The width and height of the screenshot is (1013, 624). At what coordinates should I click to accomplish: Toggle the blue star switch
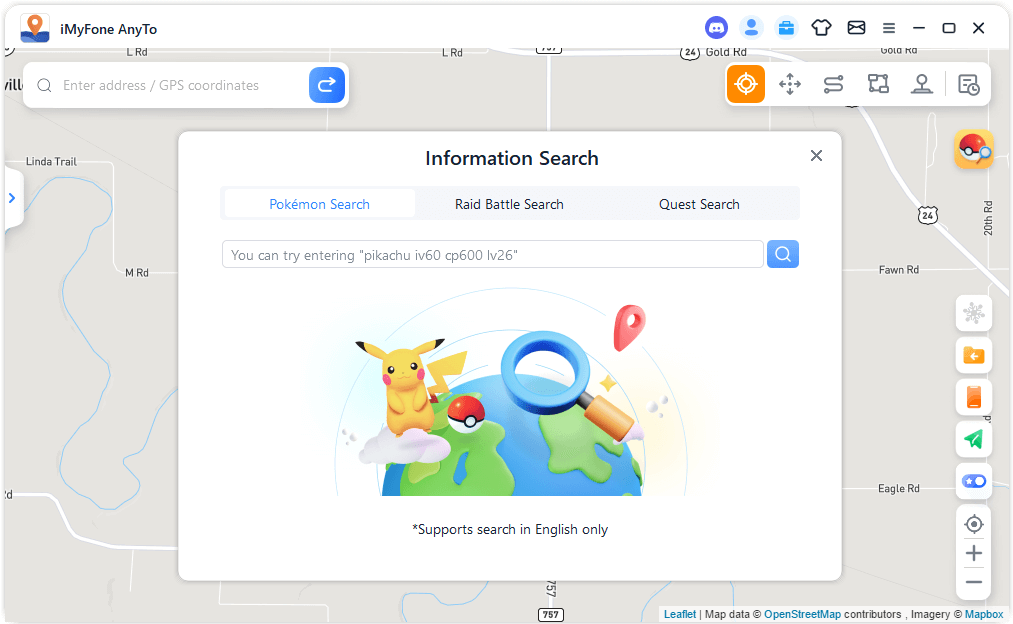tap(974, 481)
